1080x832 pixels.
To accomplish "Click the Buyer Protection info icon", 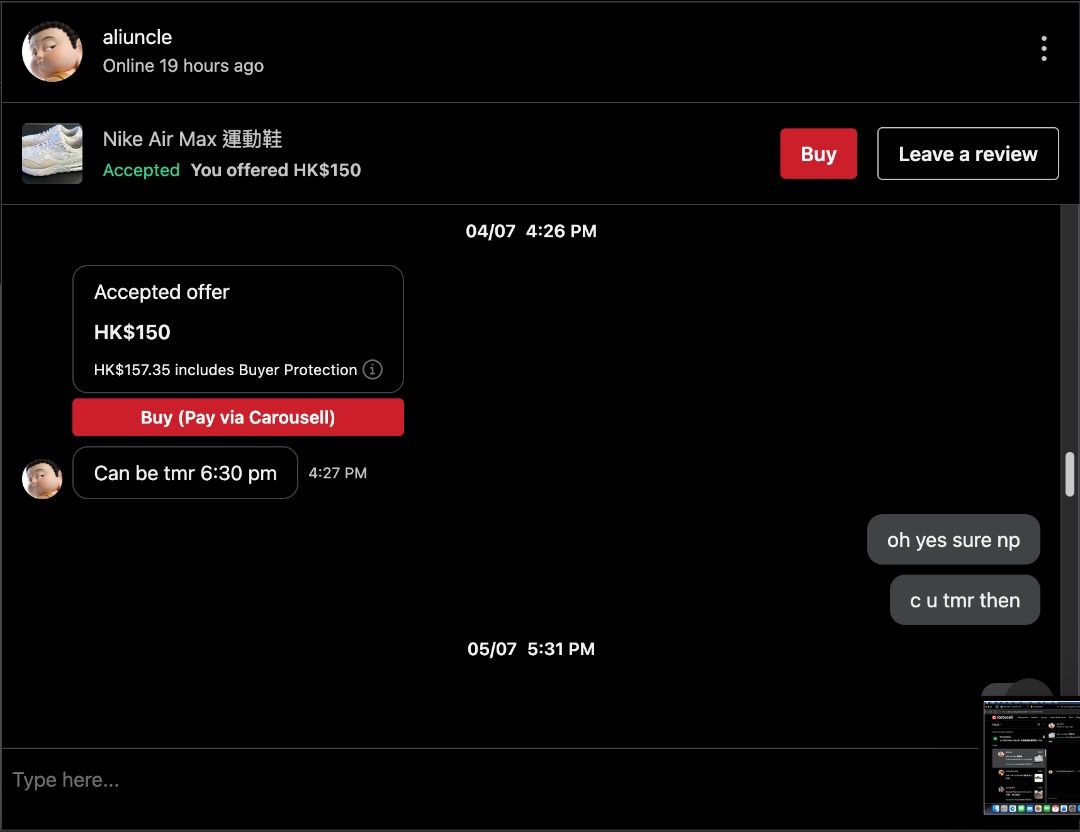I will (x=372, y=370).
